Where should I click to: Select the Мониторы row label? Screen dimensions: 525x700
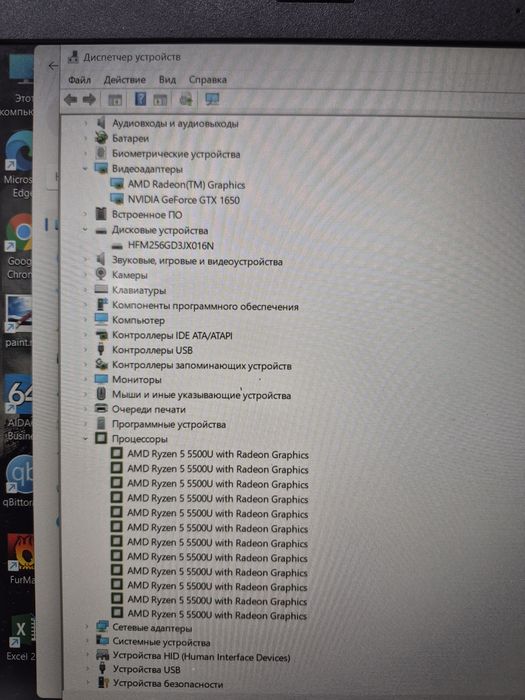point(137,380)
